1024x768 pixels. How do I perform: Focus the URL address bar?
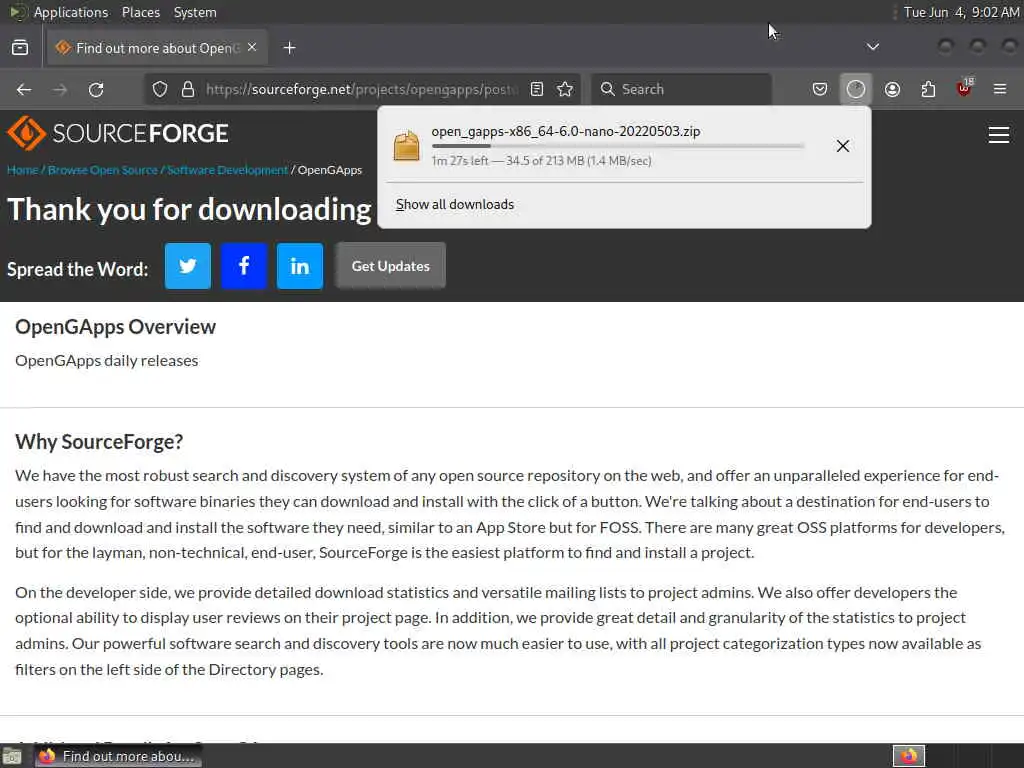pos(362,89)
